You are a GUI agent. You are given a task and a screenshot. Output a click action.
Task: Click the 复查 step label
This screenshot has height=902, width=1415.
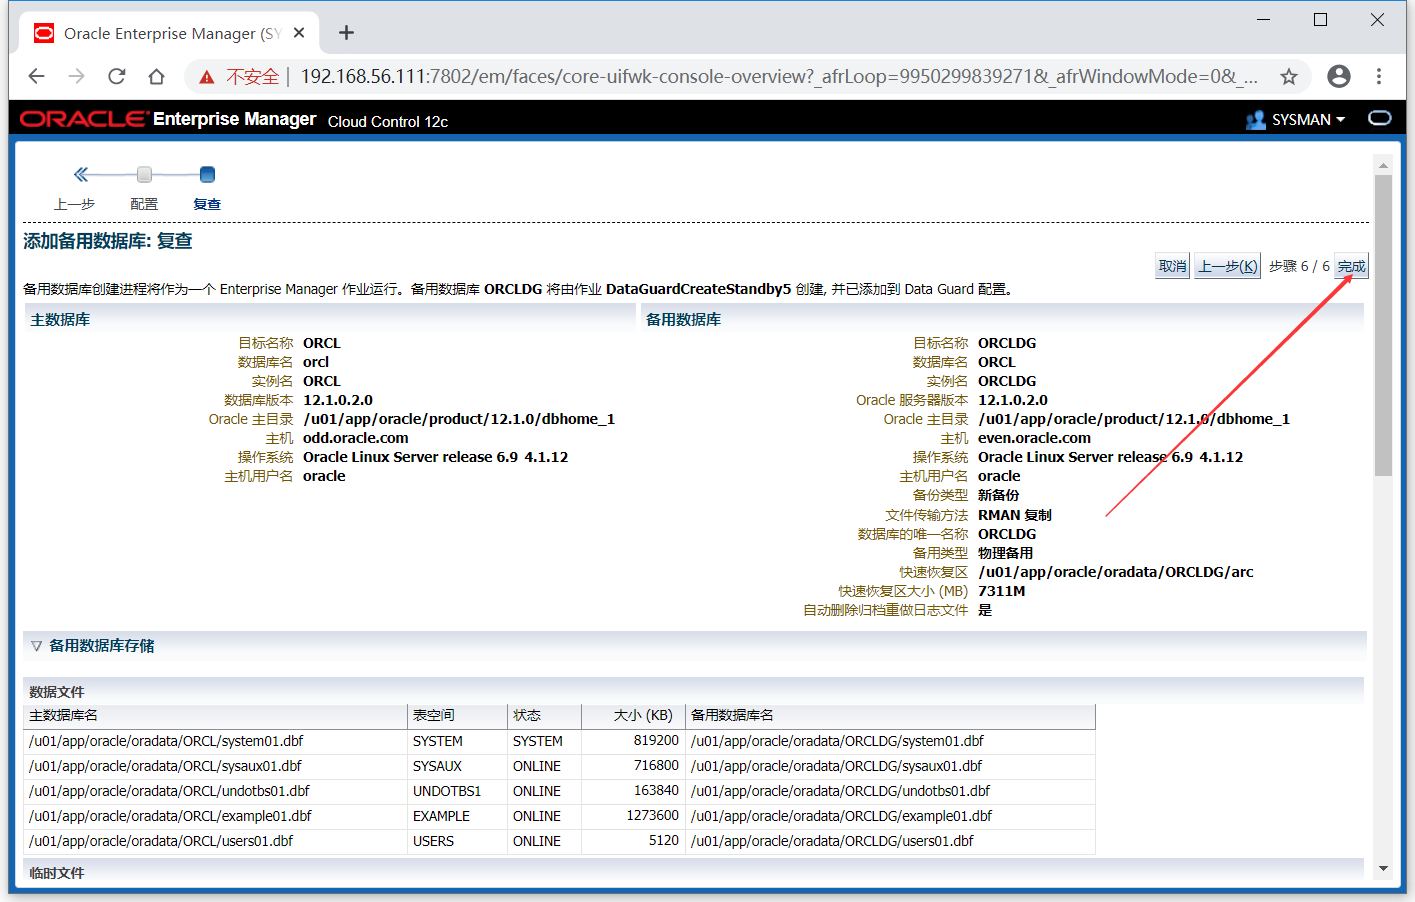click(207, 204)
